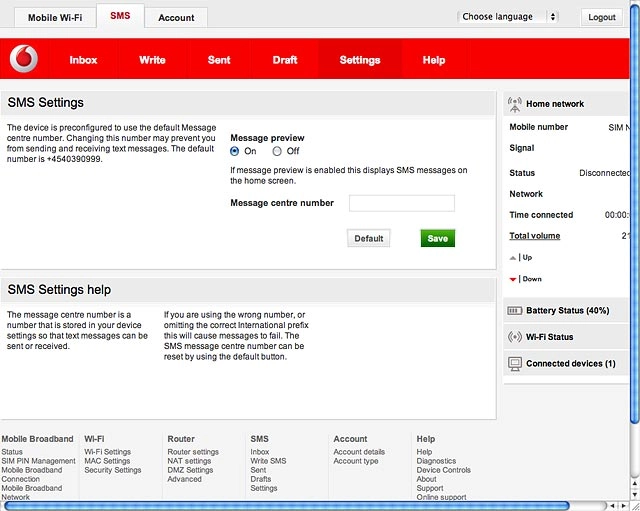
Task: Open Support footer link
Action: tap(430, 488)
